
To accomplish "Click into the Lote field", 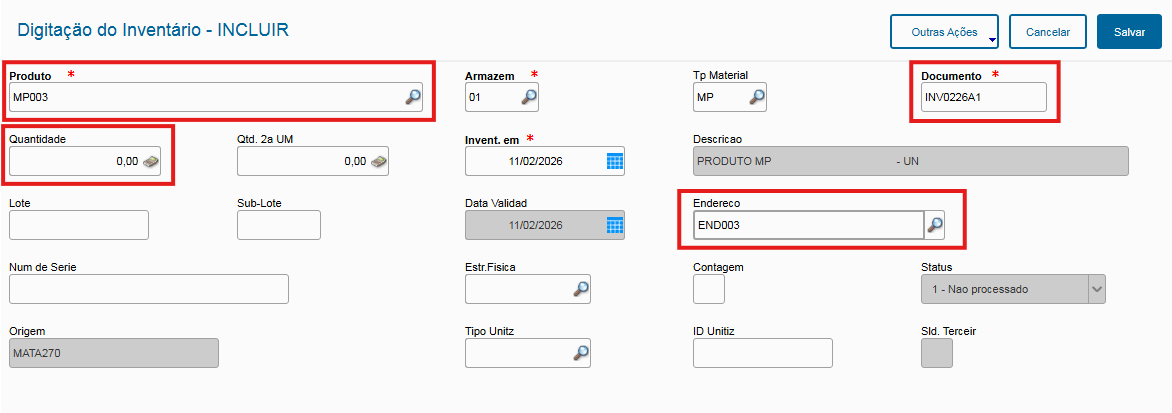I will click(x=79, y=225).
